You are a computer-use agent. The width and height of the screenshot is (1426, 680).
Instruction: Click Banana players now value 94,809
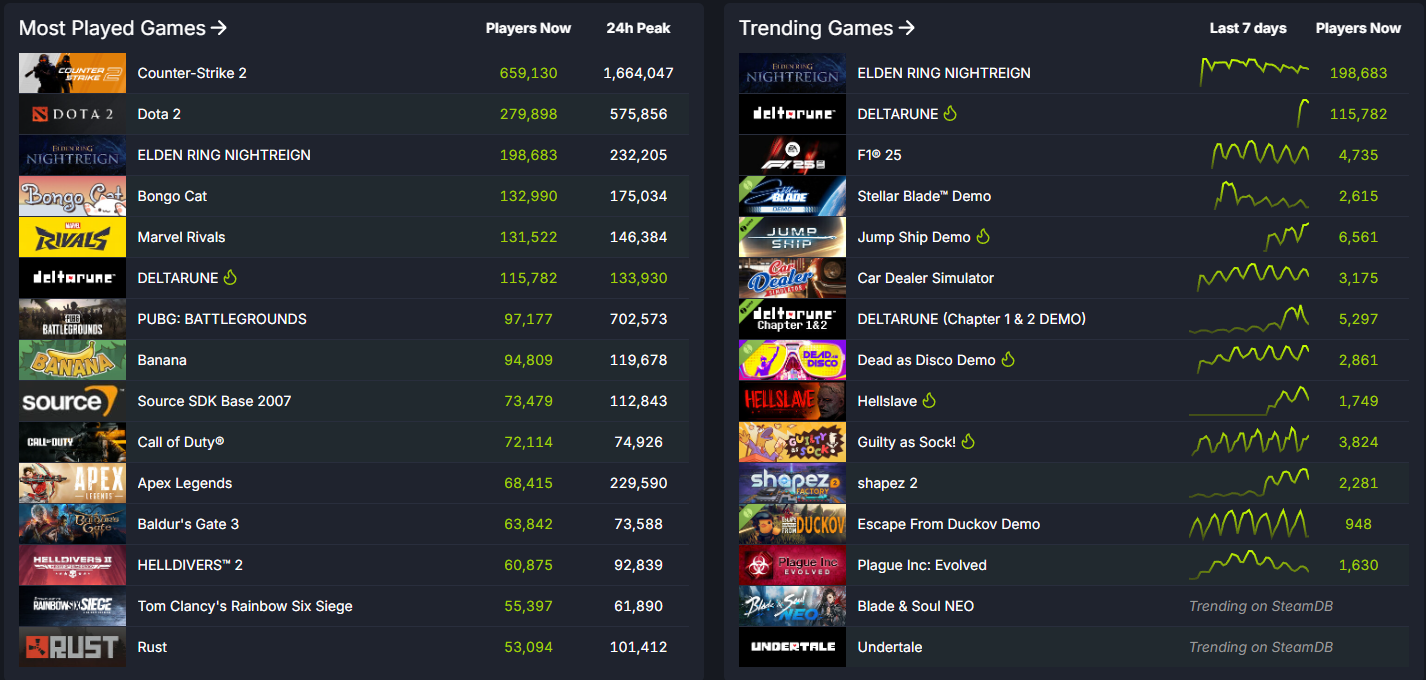[x=528, y=360]
